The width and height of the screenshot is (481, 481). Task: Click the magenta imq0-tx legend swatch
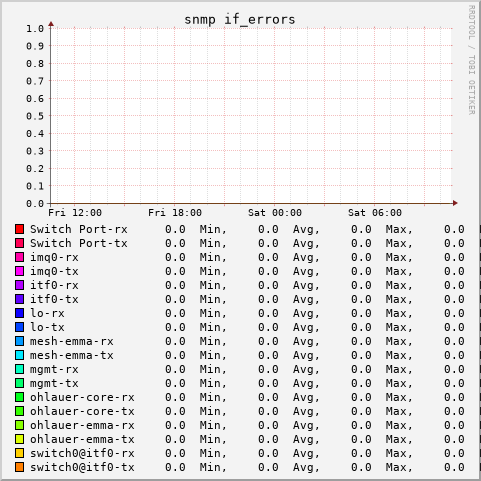20,271
